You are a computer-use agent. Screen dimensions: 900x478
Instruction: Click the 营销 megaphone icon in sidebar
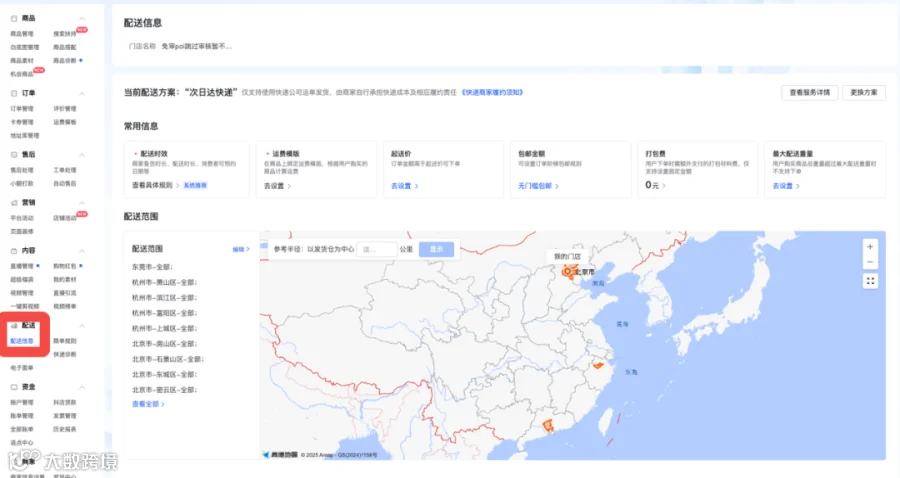14,203
